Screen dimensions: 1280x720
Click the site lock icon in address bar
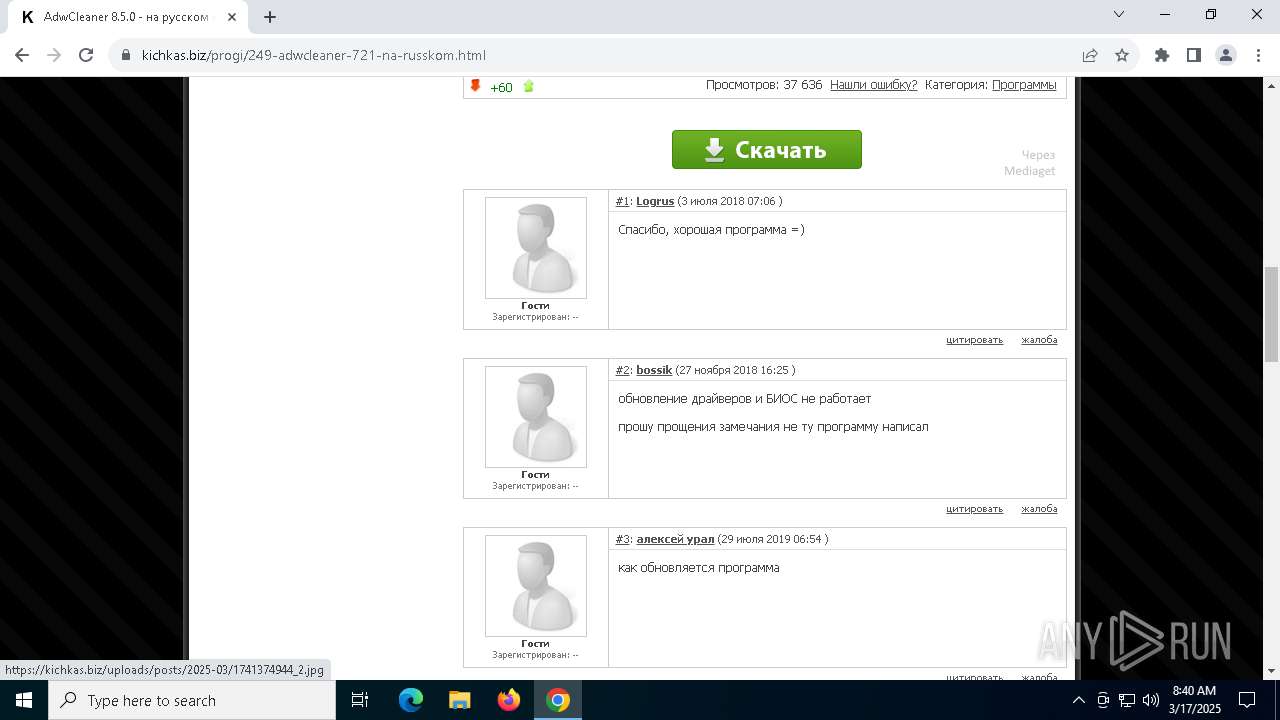pos(126,55)
